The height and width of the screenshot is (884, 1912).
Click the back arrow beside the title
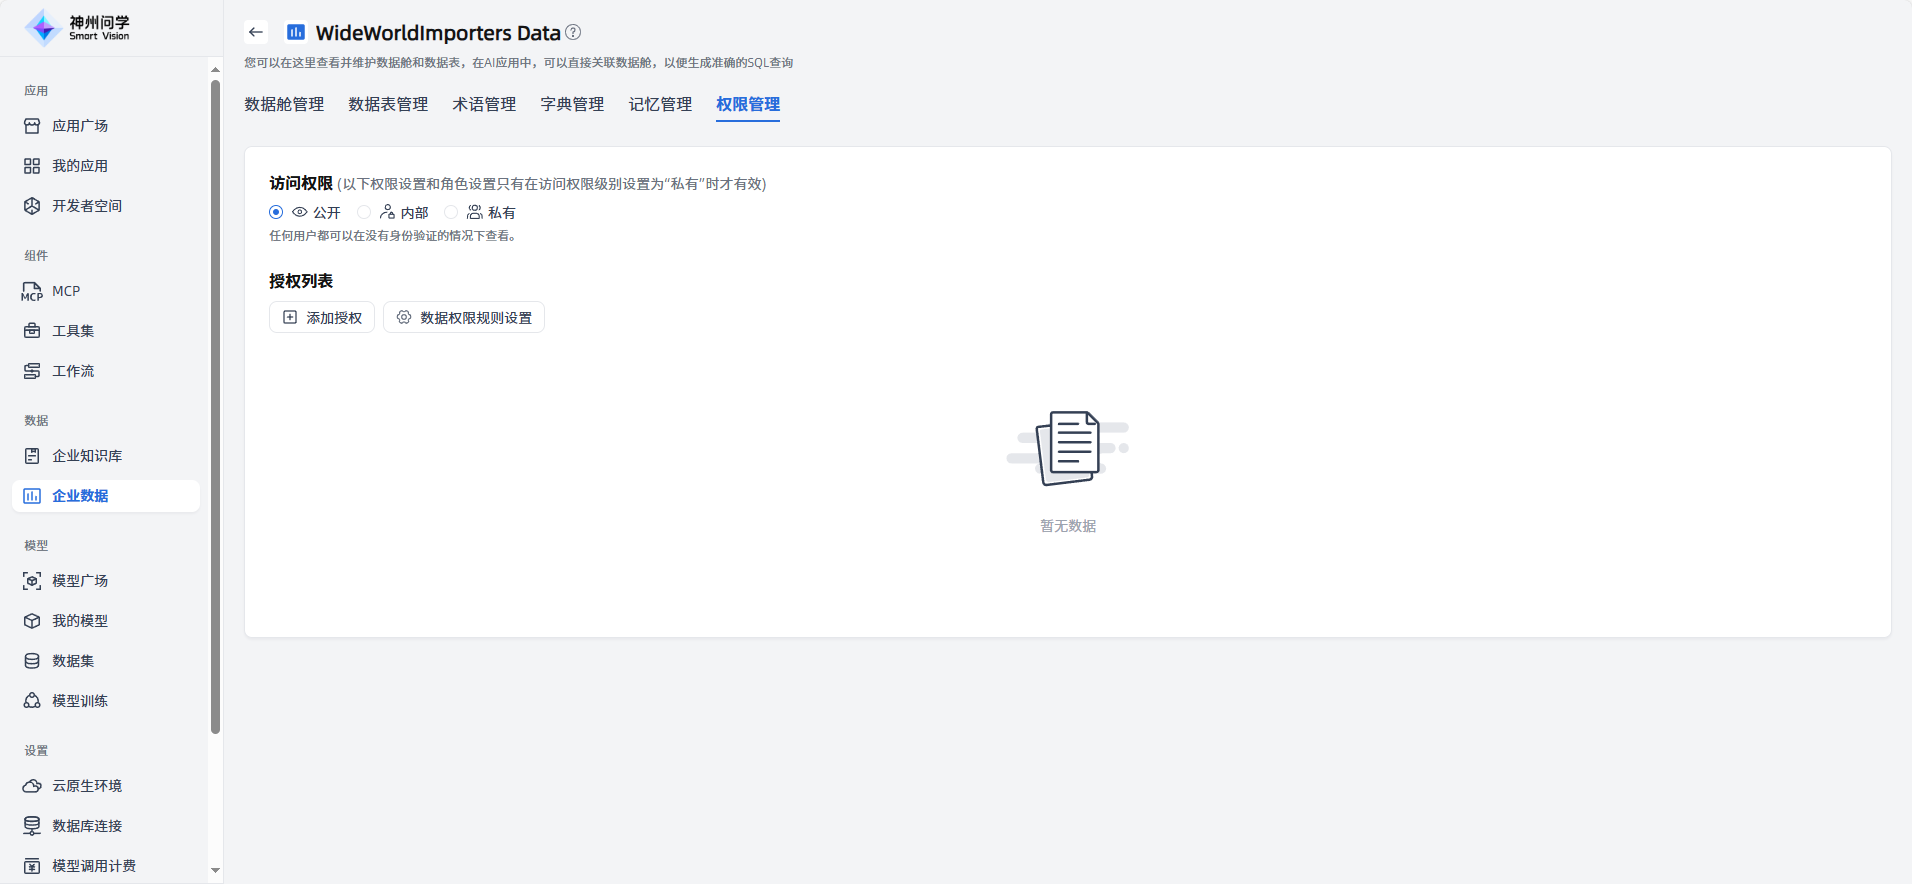(x=256, y=32)
